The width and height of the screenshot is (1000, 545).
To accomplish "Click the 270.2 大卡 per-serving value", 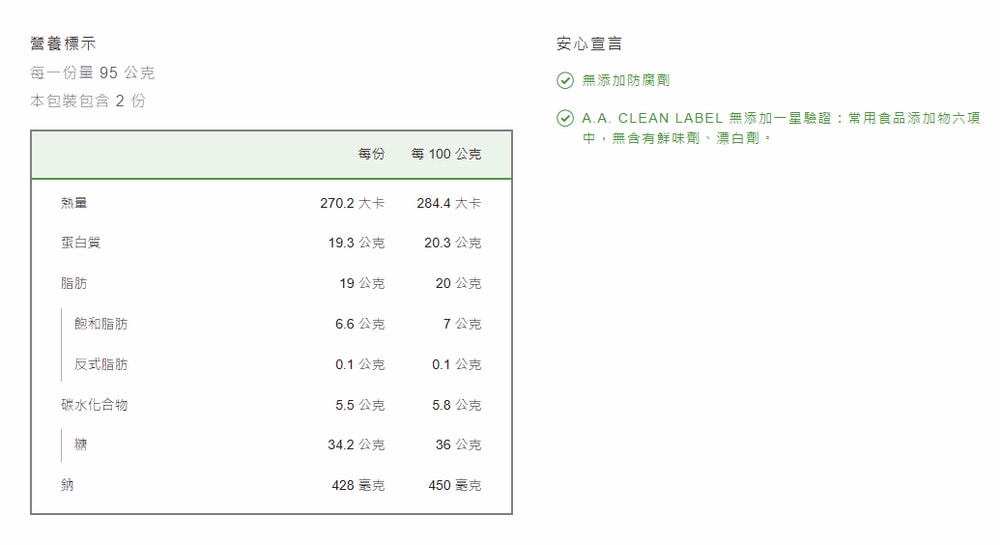I will coord(352,203).
